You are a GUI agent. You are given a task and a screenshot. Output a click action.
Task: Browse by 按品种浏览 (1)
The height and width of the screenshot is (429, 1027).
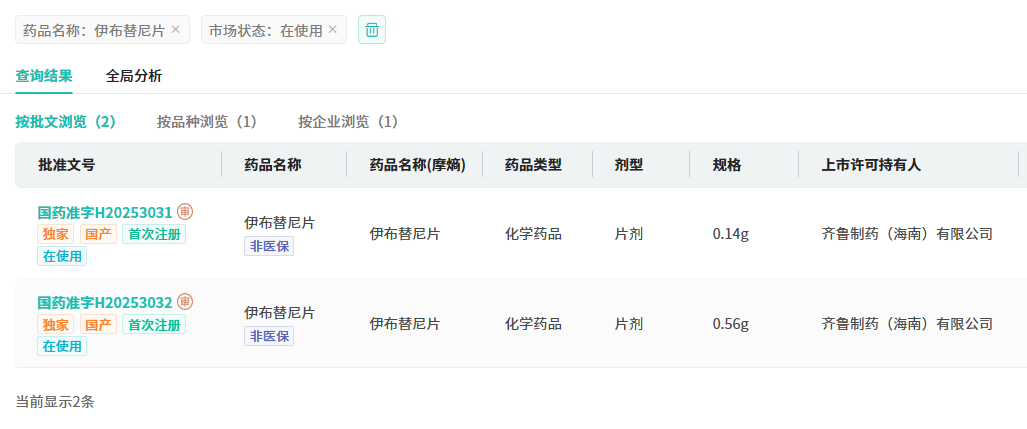click(x=207, y=122)
